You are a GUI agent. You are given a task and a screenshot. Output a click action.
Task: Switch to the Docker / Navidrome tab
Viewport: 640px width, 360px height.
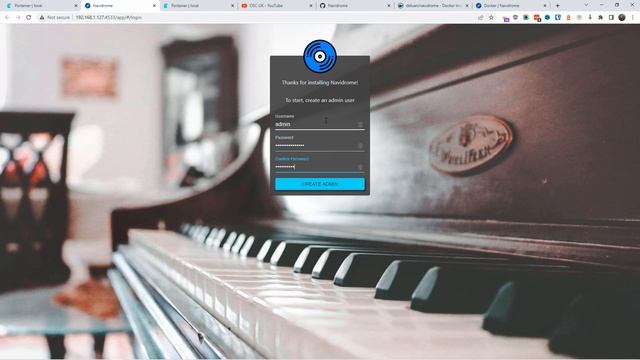pos(510,6)
